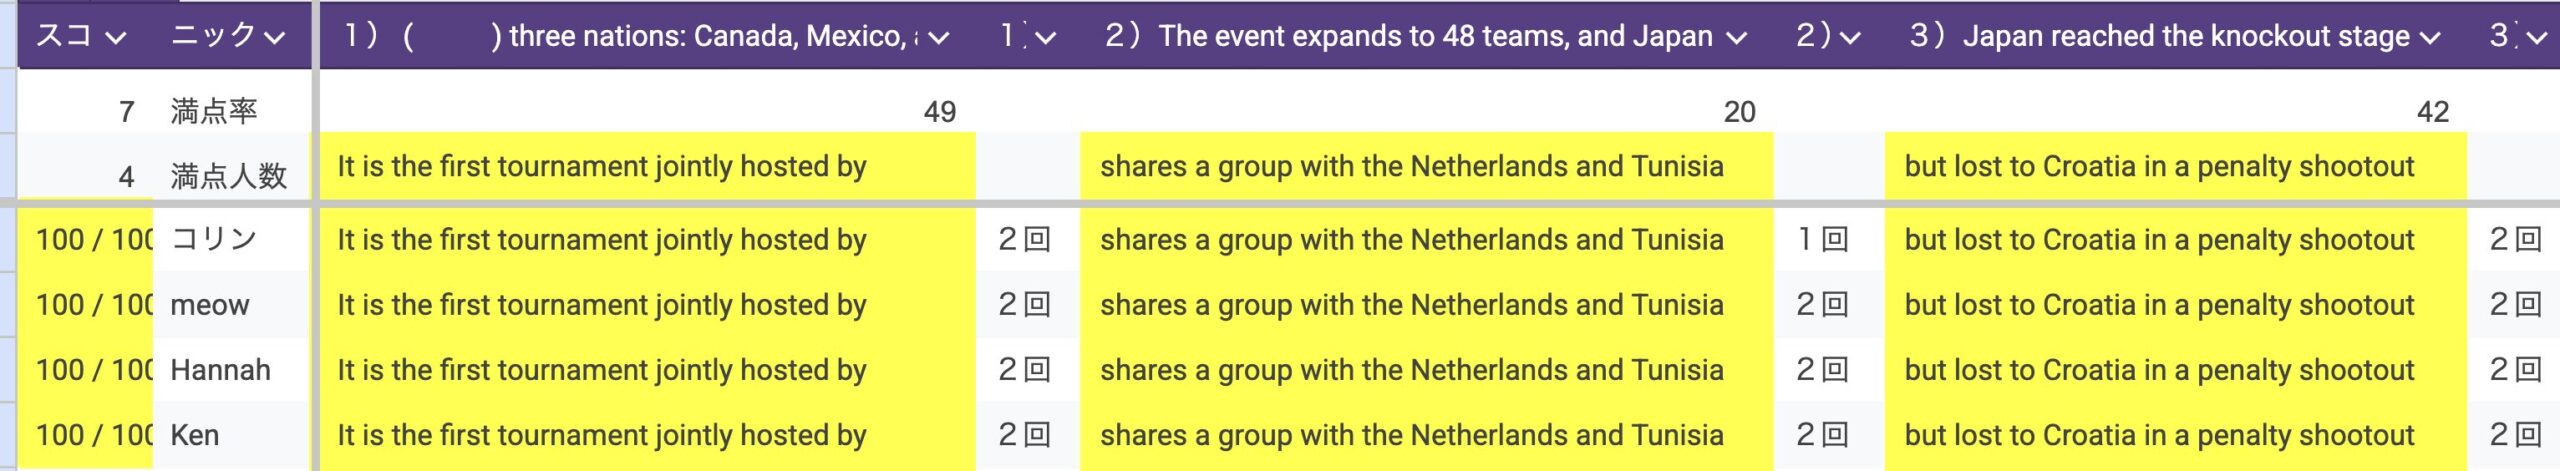Select the cell showing value 49
This screenshot has height=471, width=2560.
(939, 111)
